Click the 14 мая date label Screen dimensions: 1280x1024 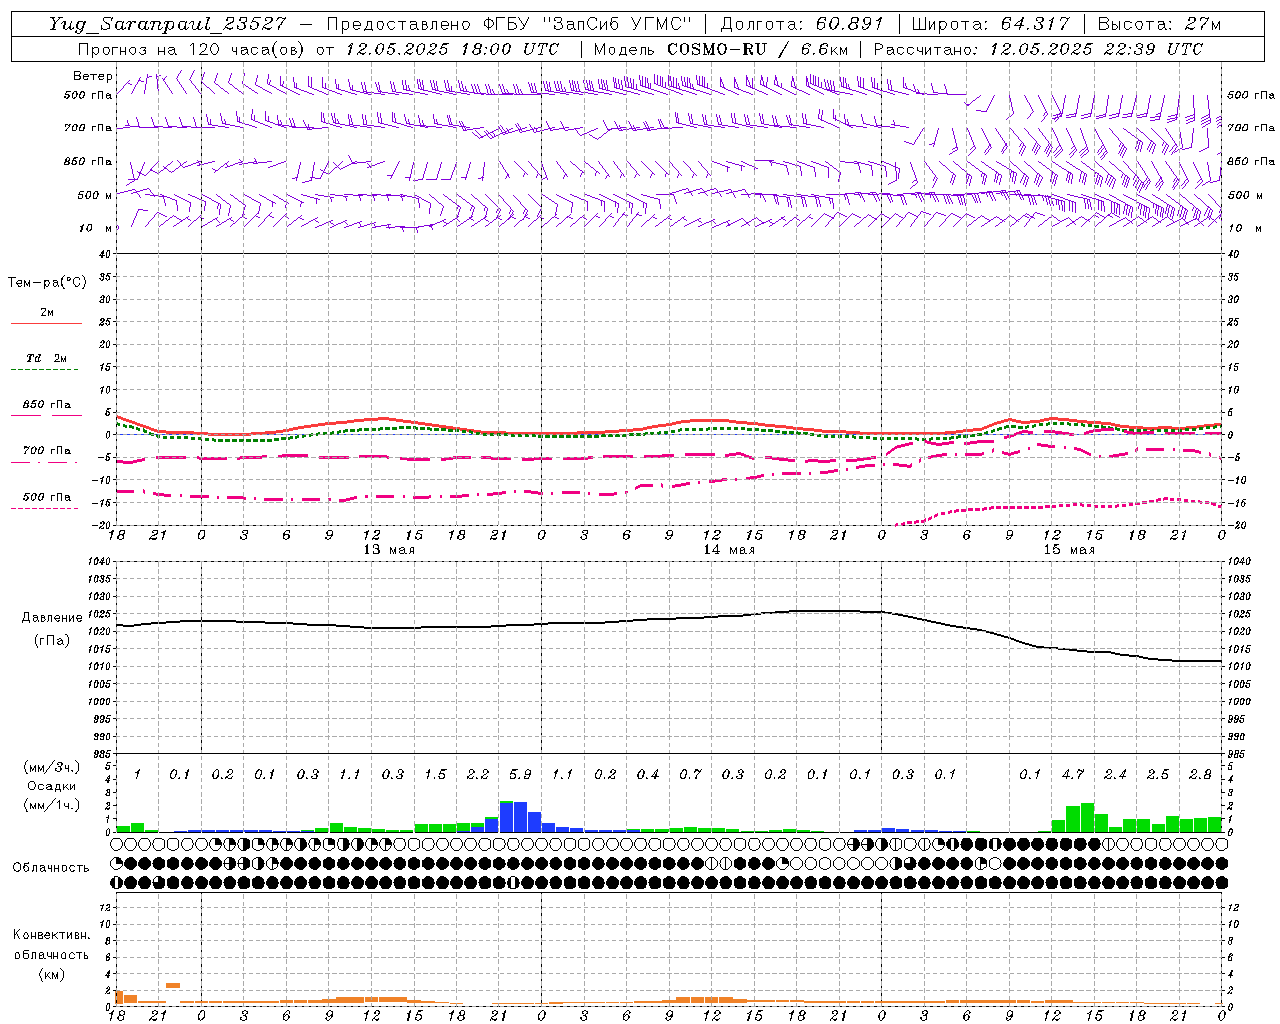pyautogui.click(x=729, y=550)
